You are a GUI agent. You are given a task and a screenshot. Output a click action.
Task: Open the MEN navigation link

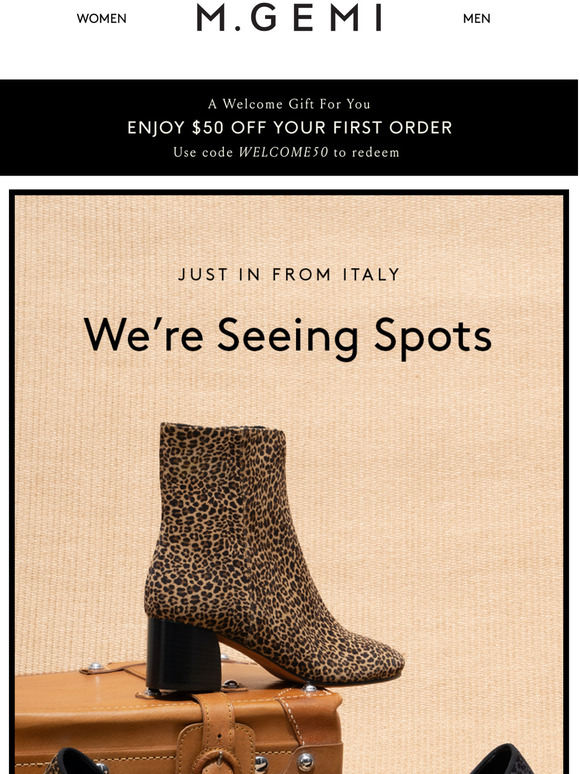tap(476, 18)
